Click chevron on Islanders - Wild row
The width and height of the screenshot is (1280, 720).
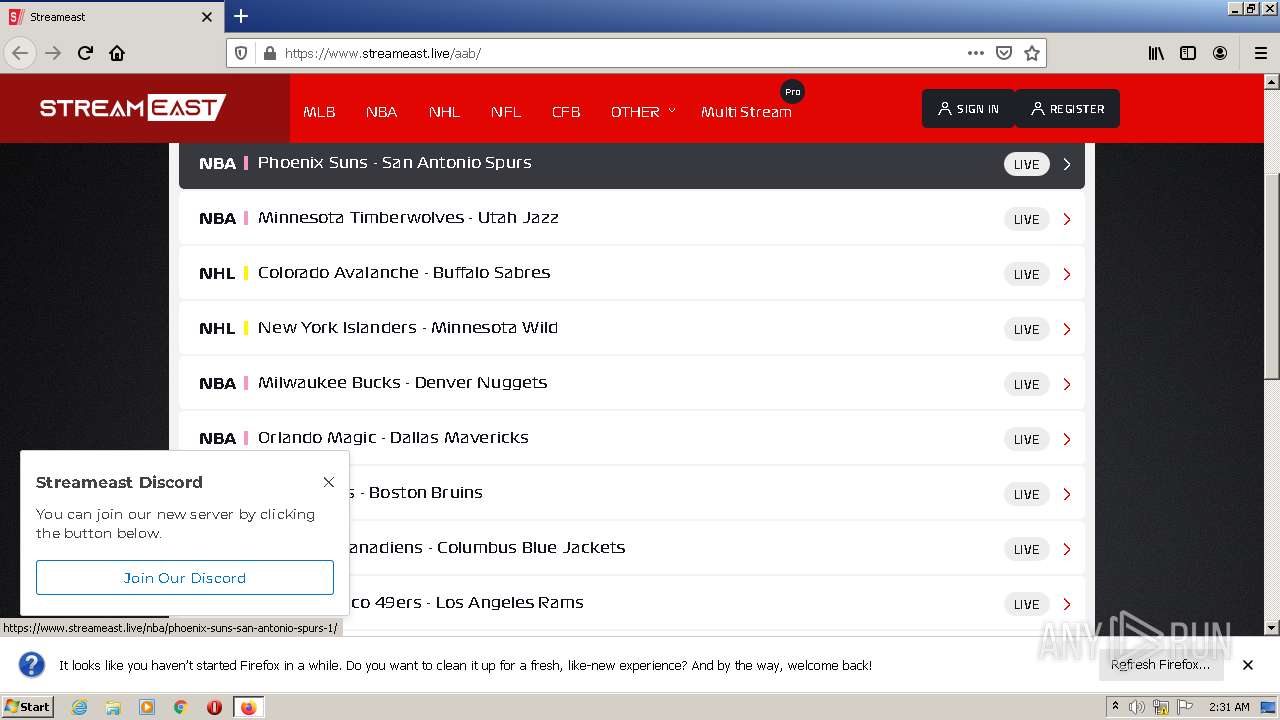click(1067, 329)
